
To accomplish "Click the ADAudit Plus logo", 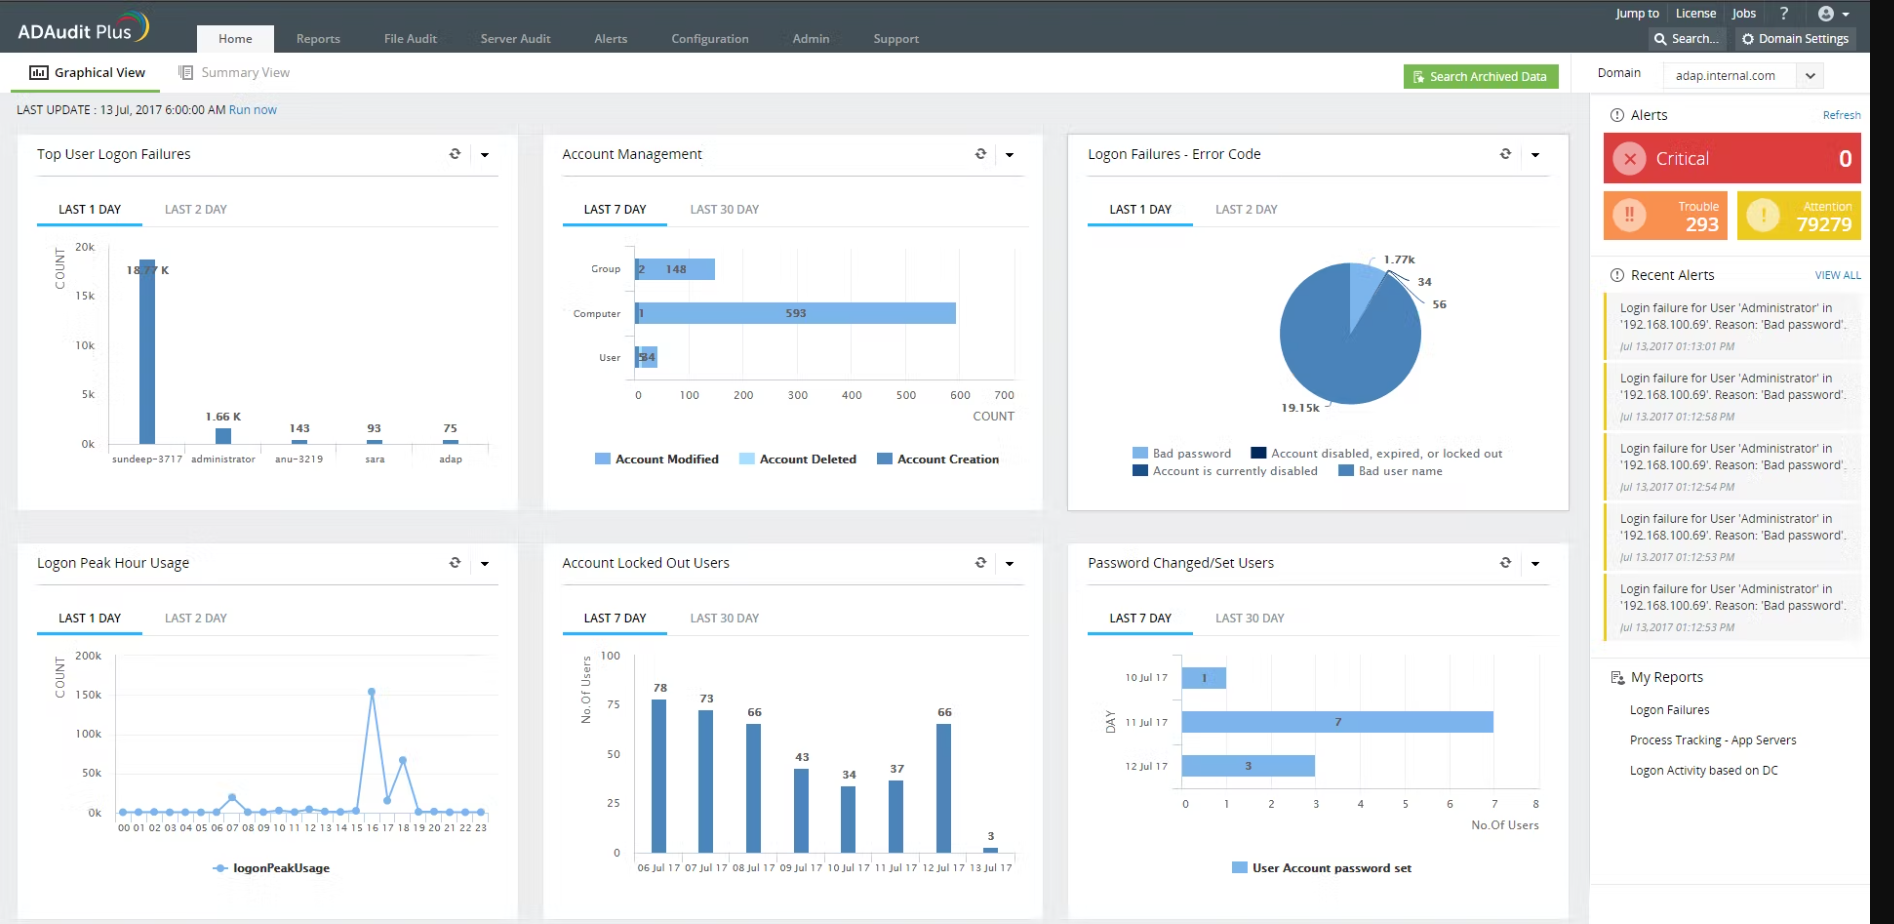I will [x=84, y=29].
